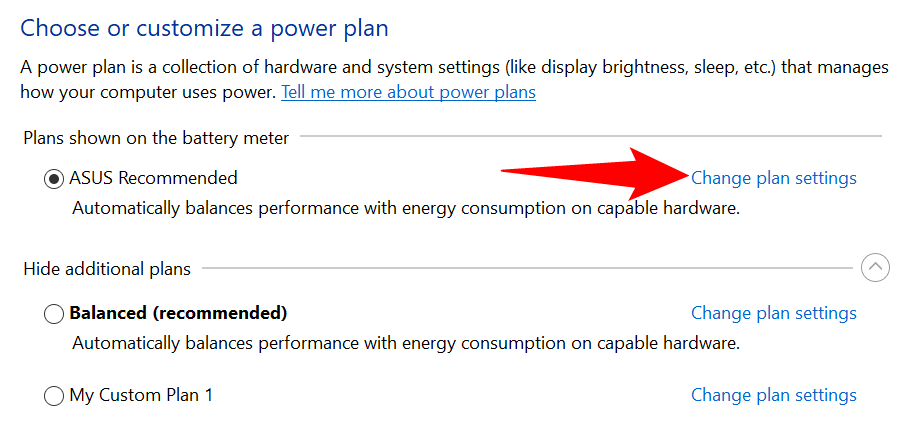Open the Tell me more about power plans link

408,92
